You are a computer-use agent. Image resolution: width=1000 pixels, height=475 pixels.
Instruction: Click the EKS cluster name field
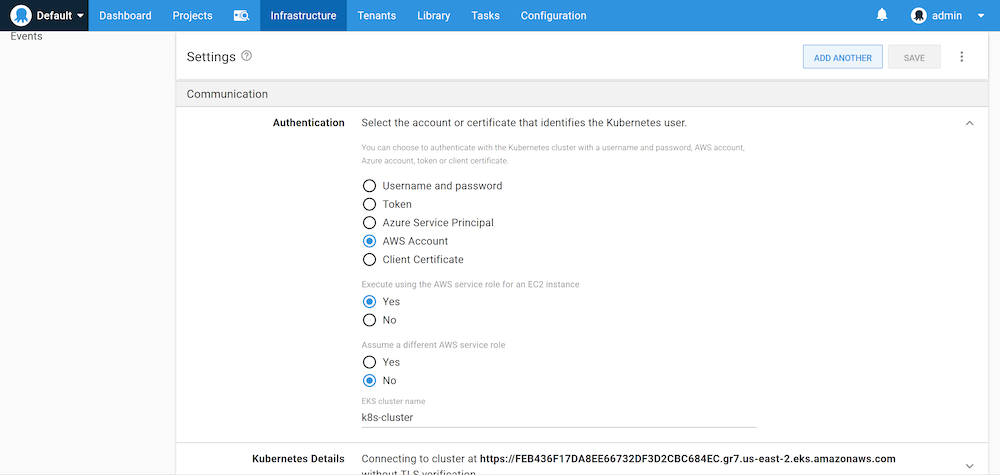(558, 417)
